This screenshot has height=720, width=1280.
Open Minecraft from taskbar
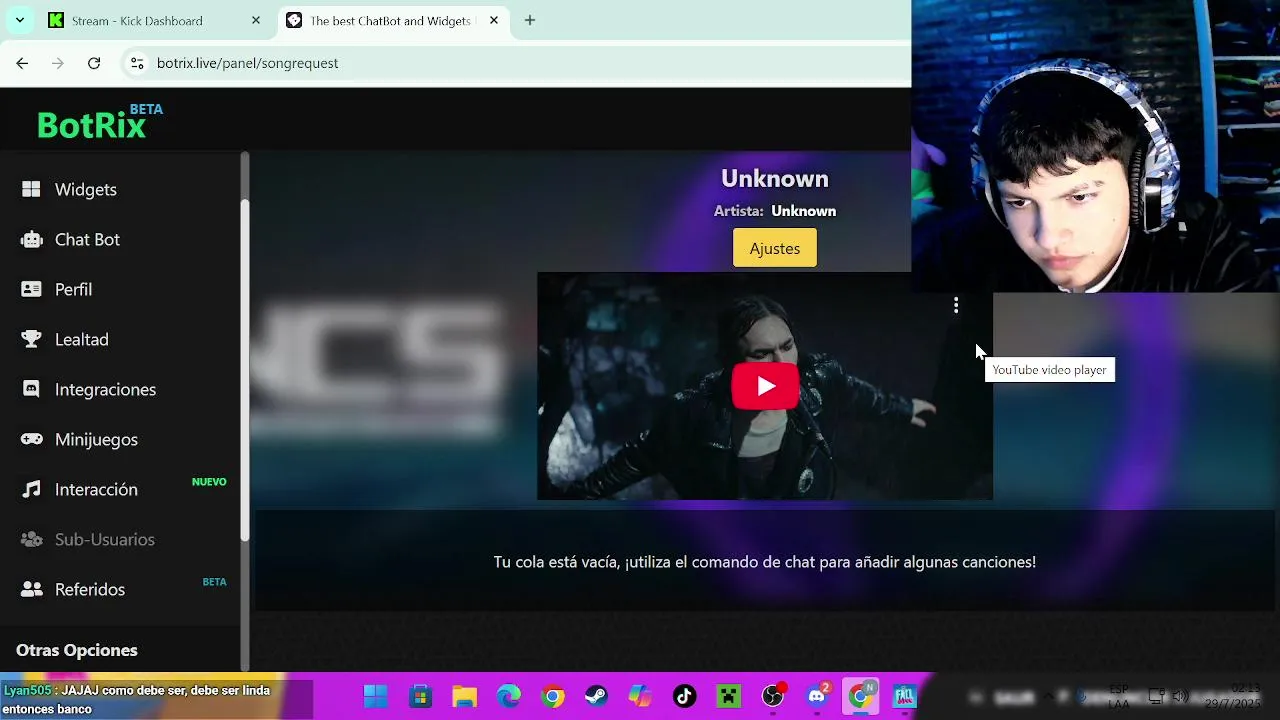coord(728,696)
